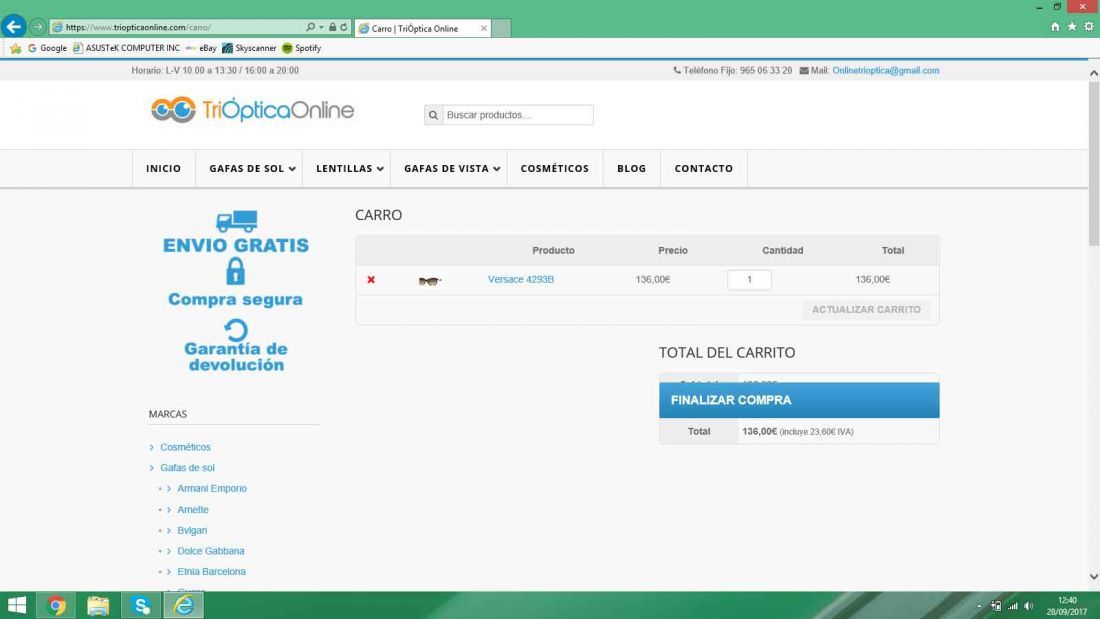
Task: Click the network signal tray icon
Action: click(x=1012, y=606)
